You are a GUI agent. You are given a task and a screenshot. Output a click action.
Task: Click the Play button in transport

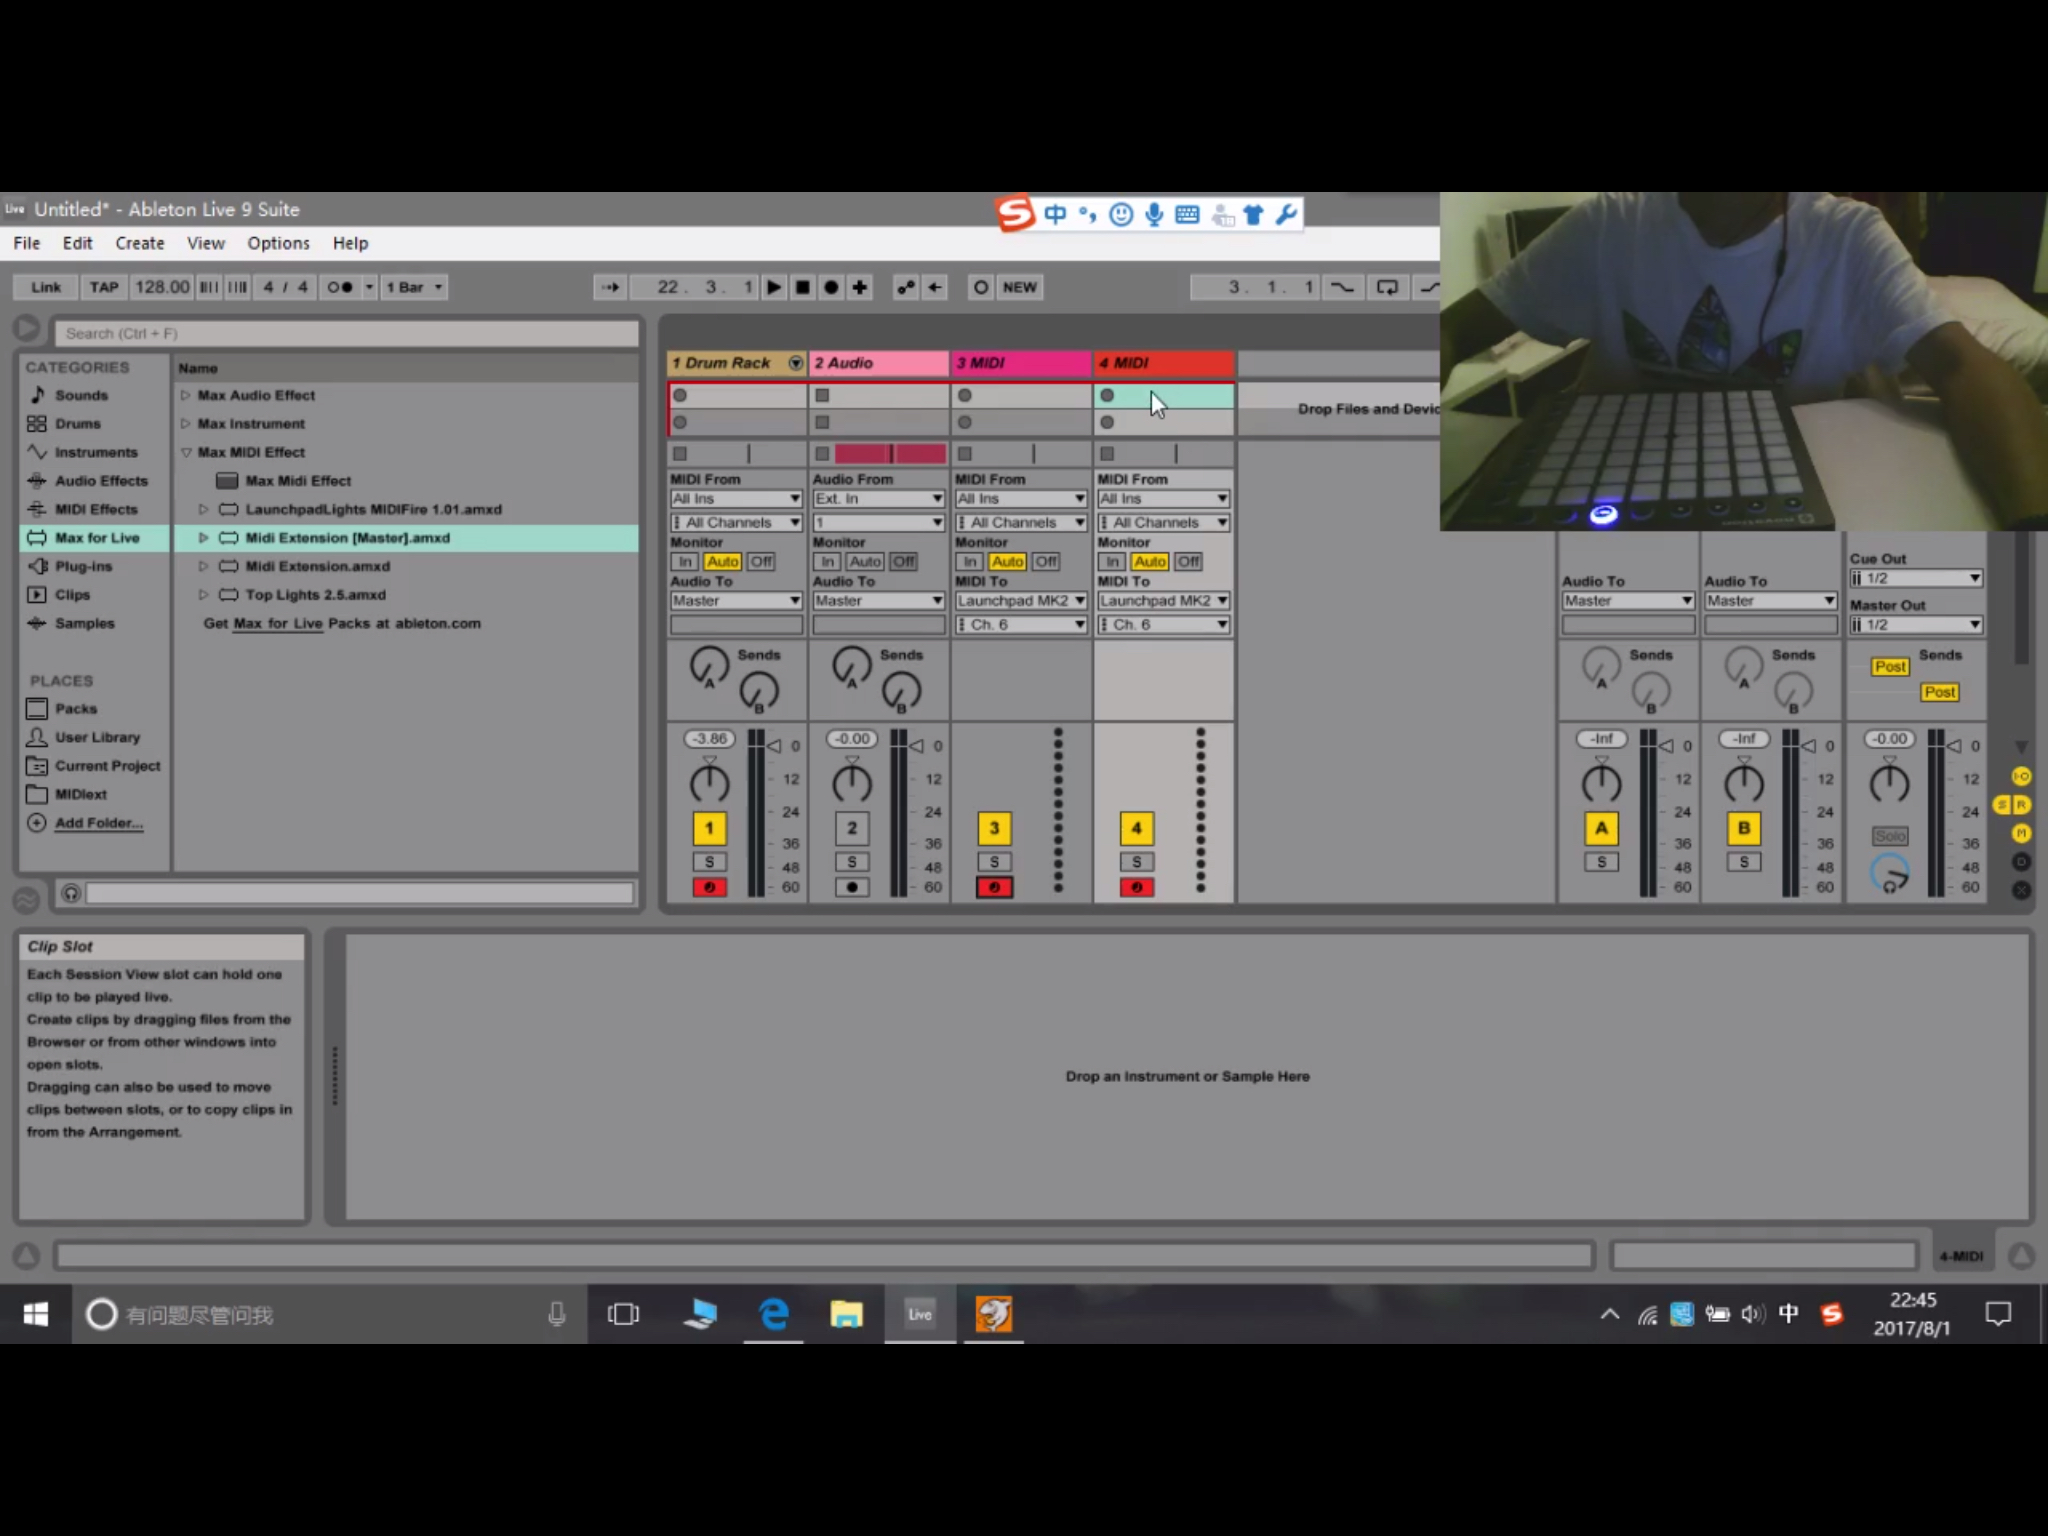coord(773,287)
